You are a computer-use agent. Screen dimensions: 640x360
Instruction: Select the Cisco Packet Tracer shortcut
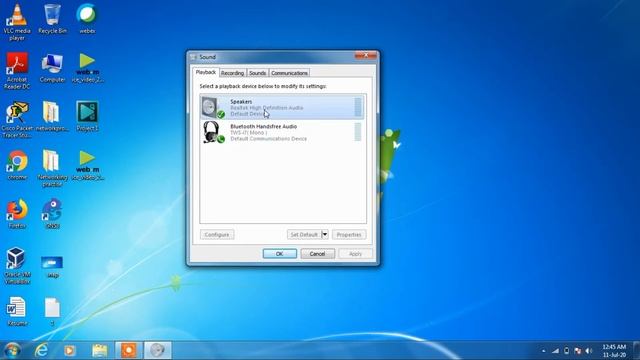[x=17, y=120]
